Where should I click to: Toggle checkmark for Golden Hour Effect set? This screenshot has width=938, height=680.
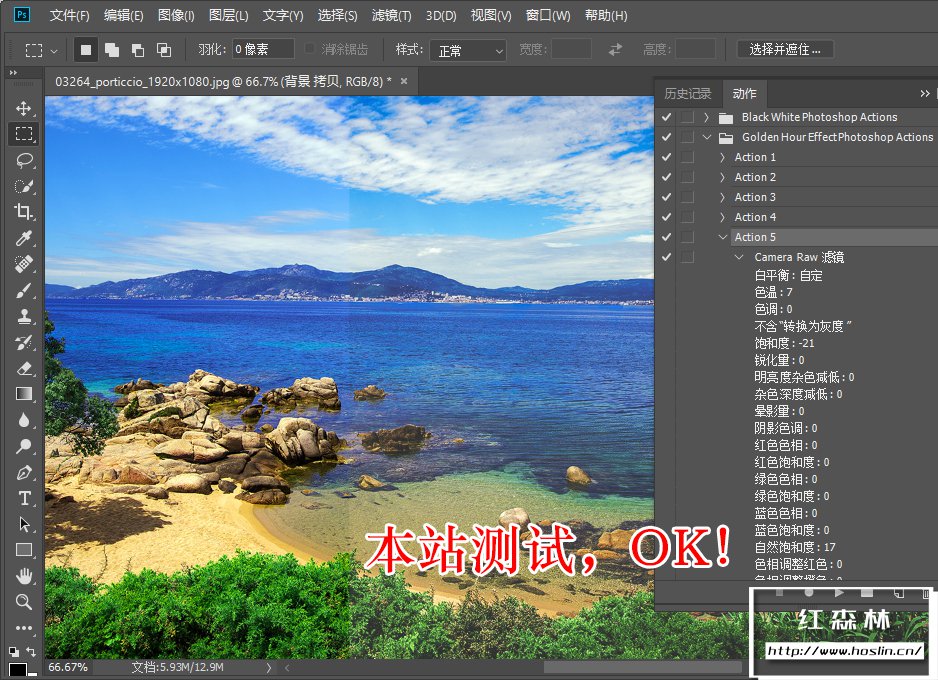666,137
